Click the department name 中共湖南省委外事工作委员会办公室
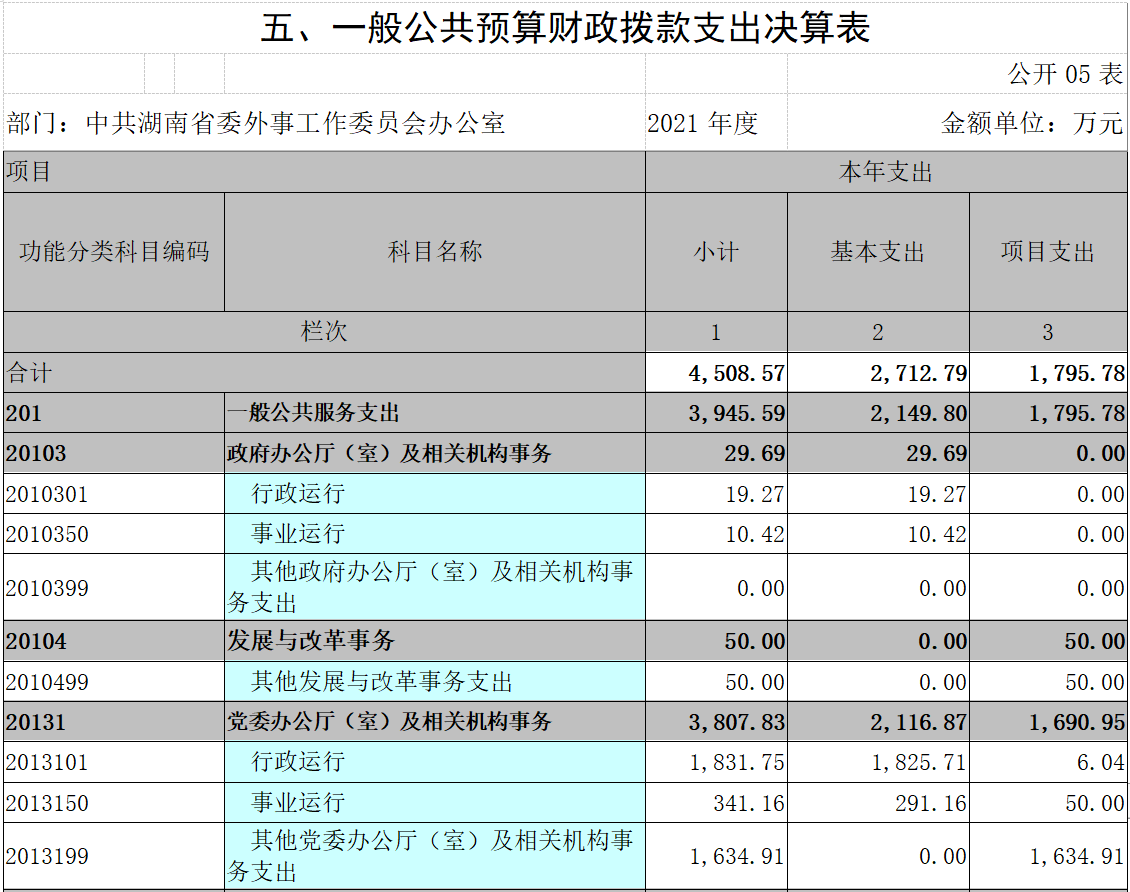This screenshot has height=892, width=1130. coord(295,123)
